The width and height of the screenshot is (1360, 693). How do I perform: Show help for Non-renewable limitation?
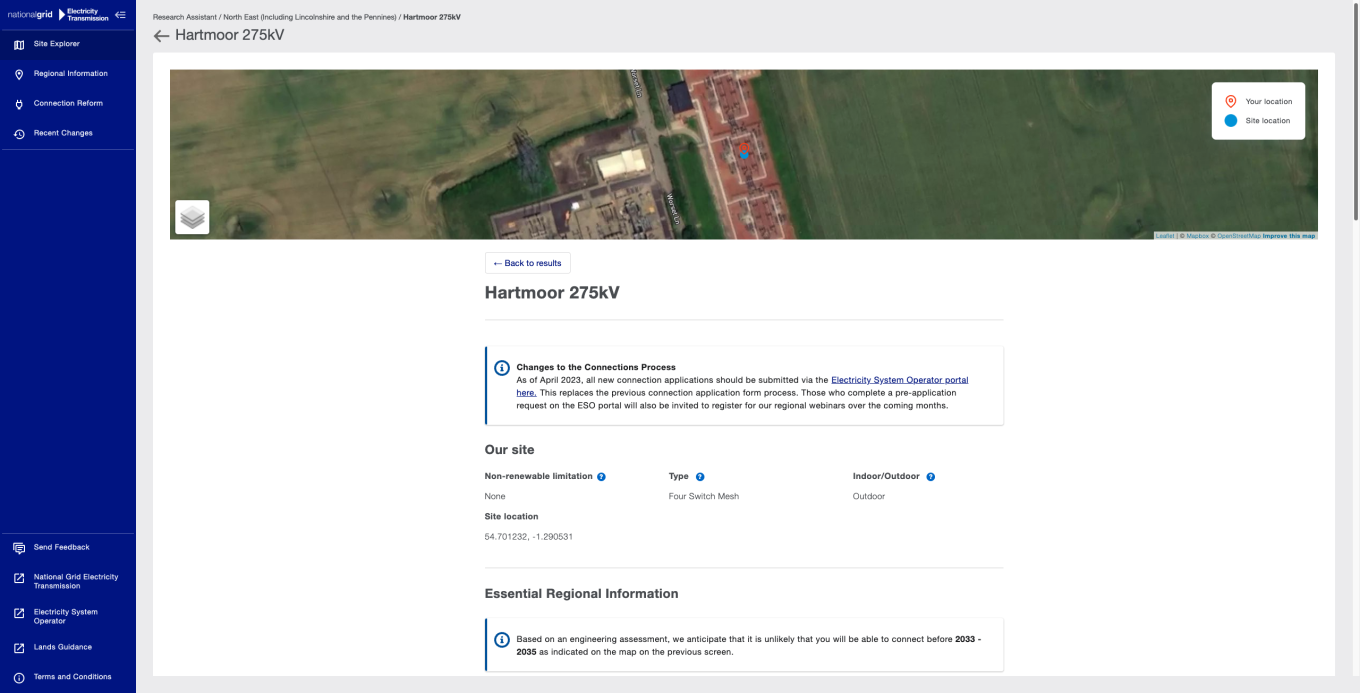coord(601,477)
